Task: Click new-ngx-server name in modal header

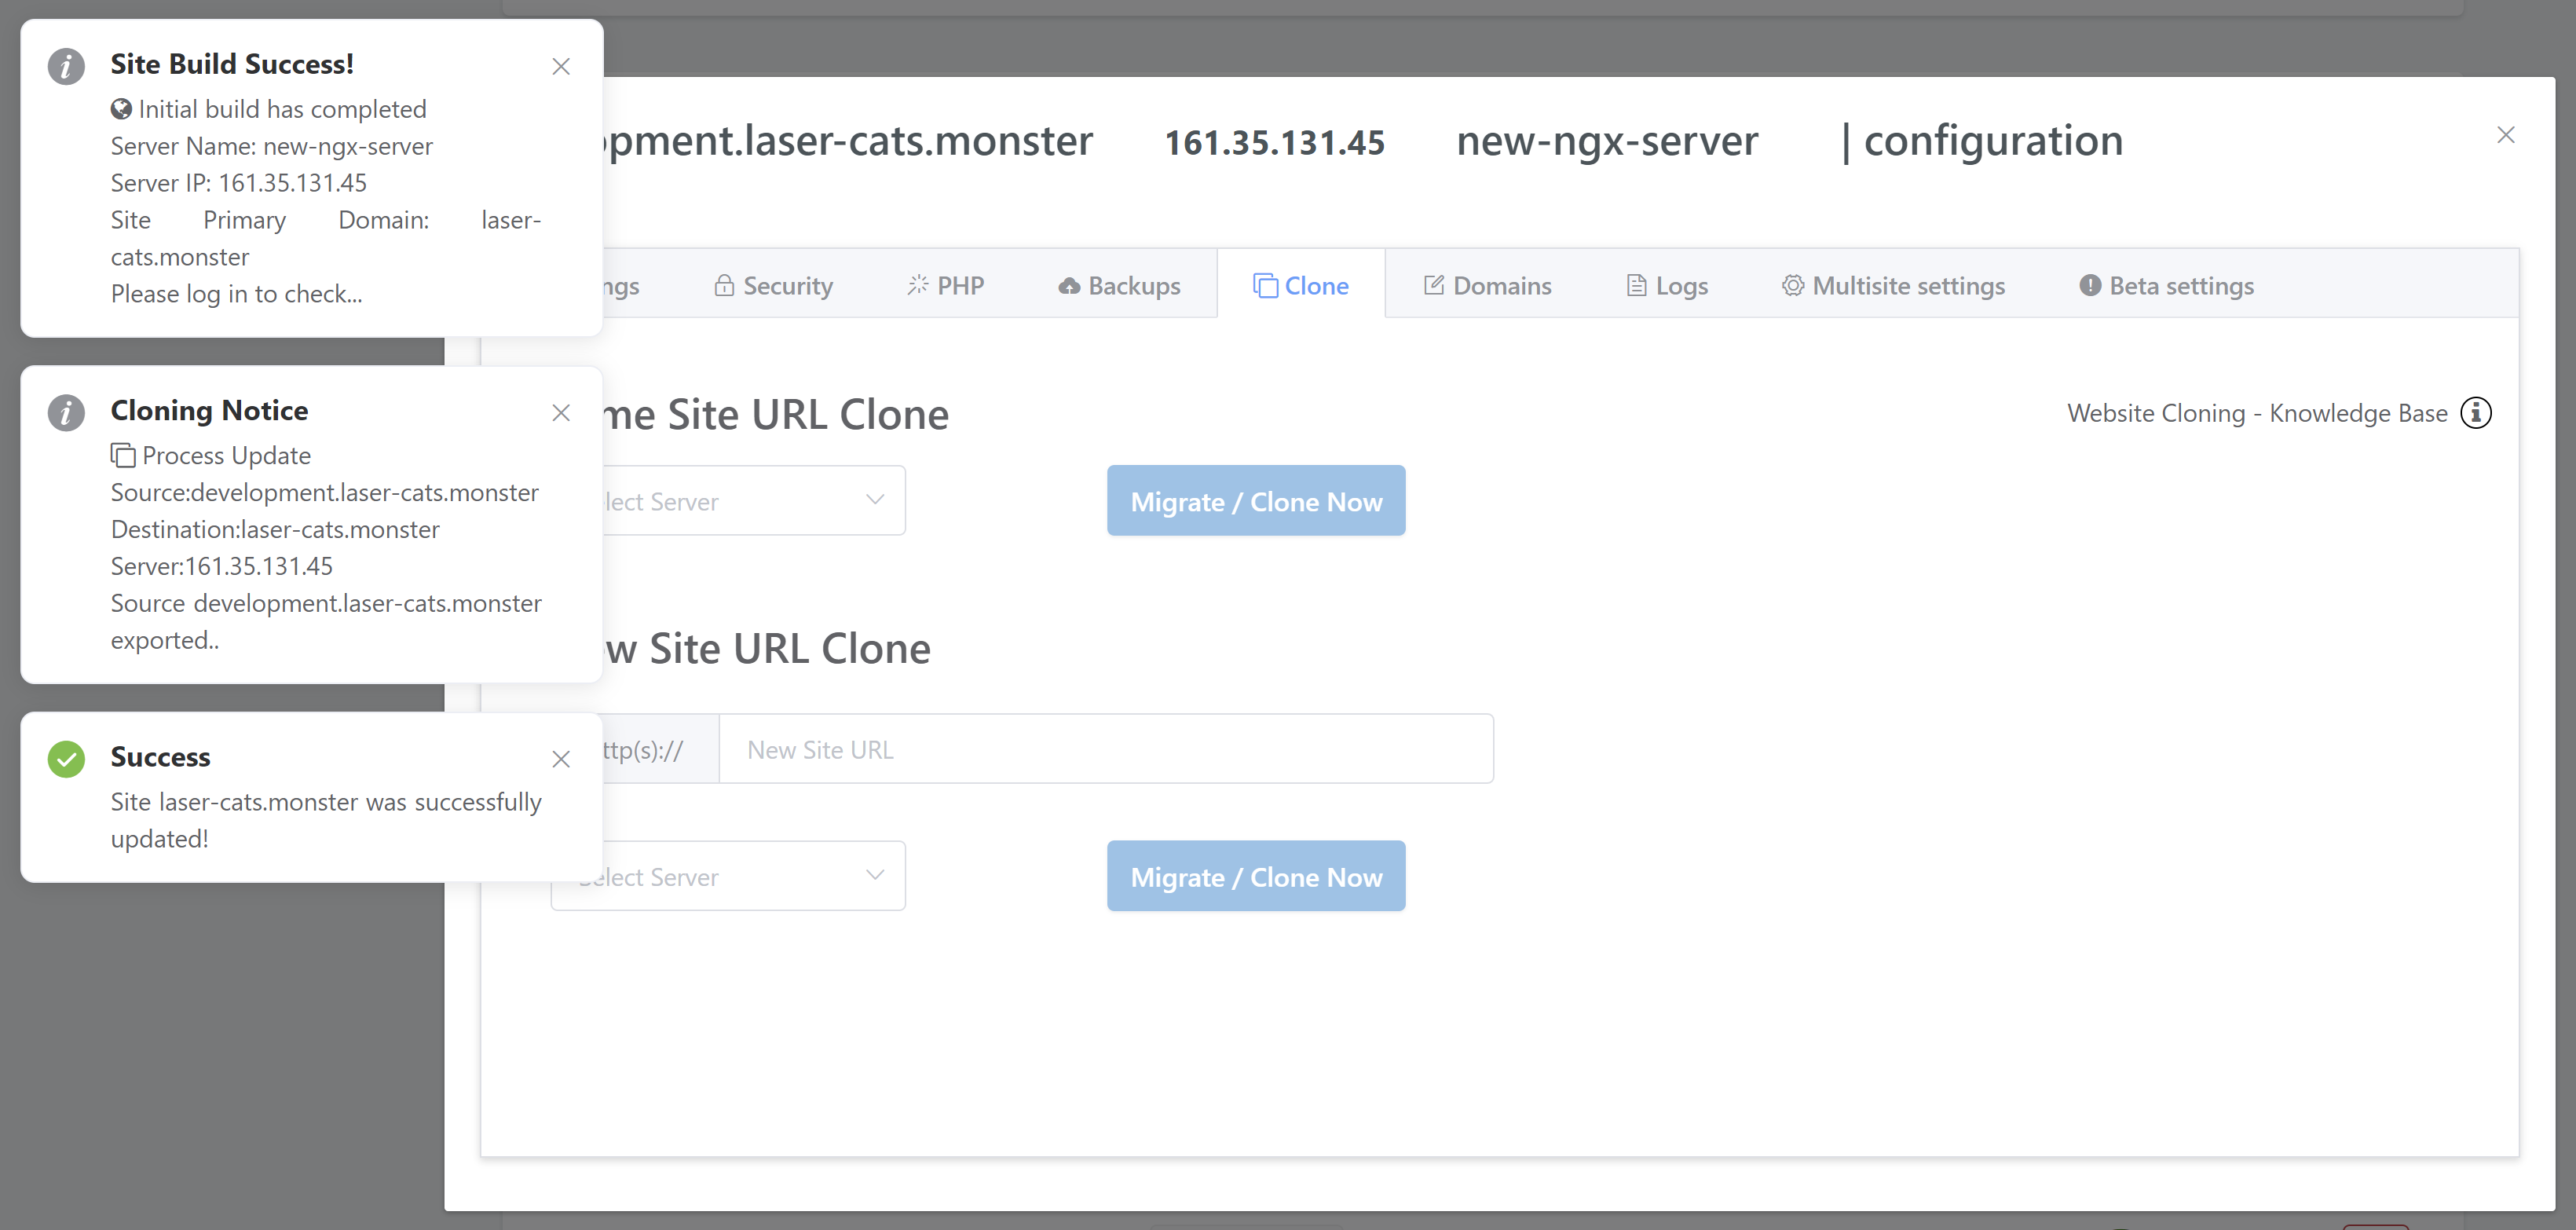Action: click(1607, 141)
